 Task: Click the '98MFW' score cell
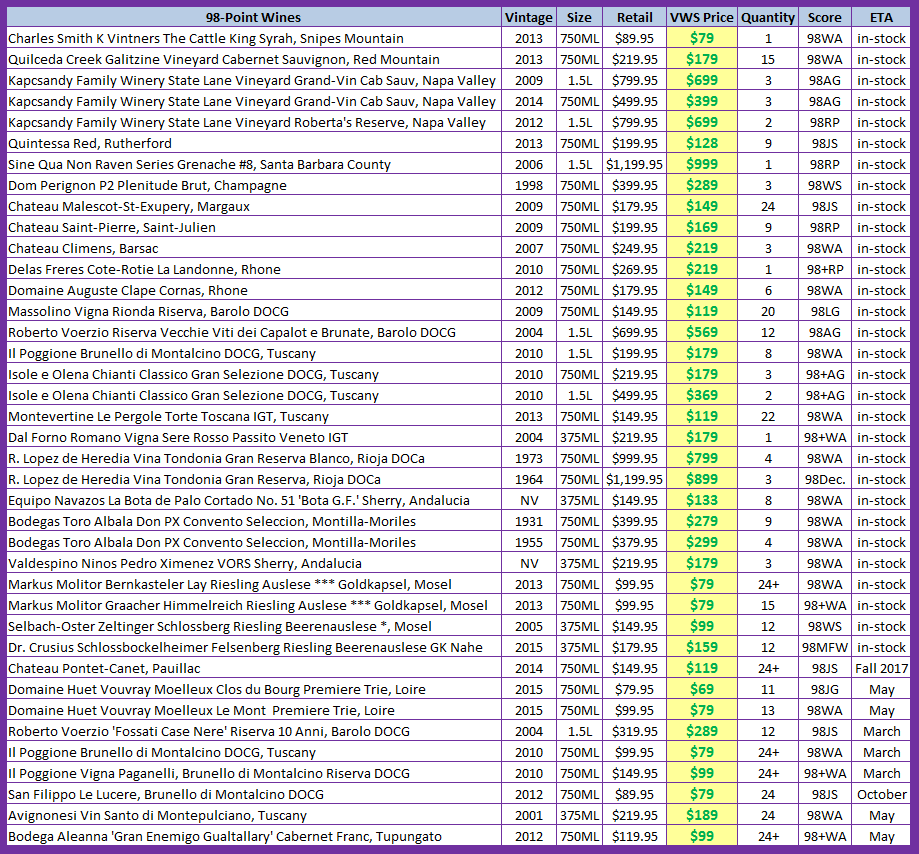[x=825, y=648]
